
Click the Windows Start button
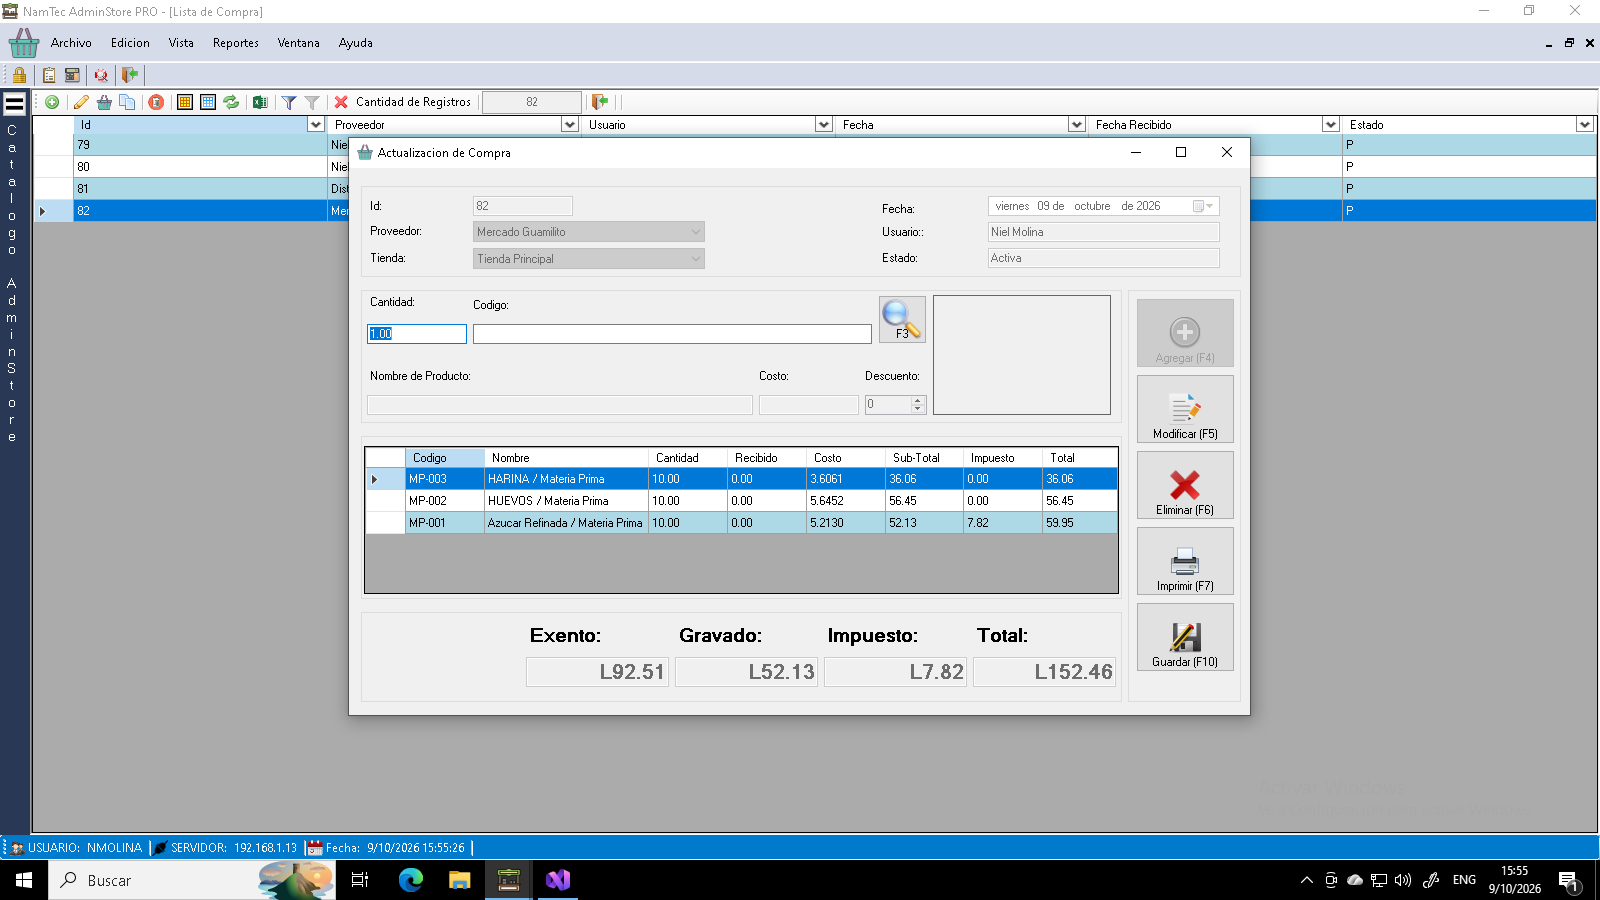[x=24, y=880]
